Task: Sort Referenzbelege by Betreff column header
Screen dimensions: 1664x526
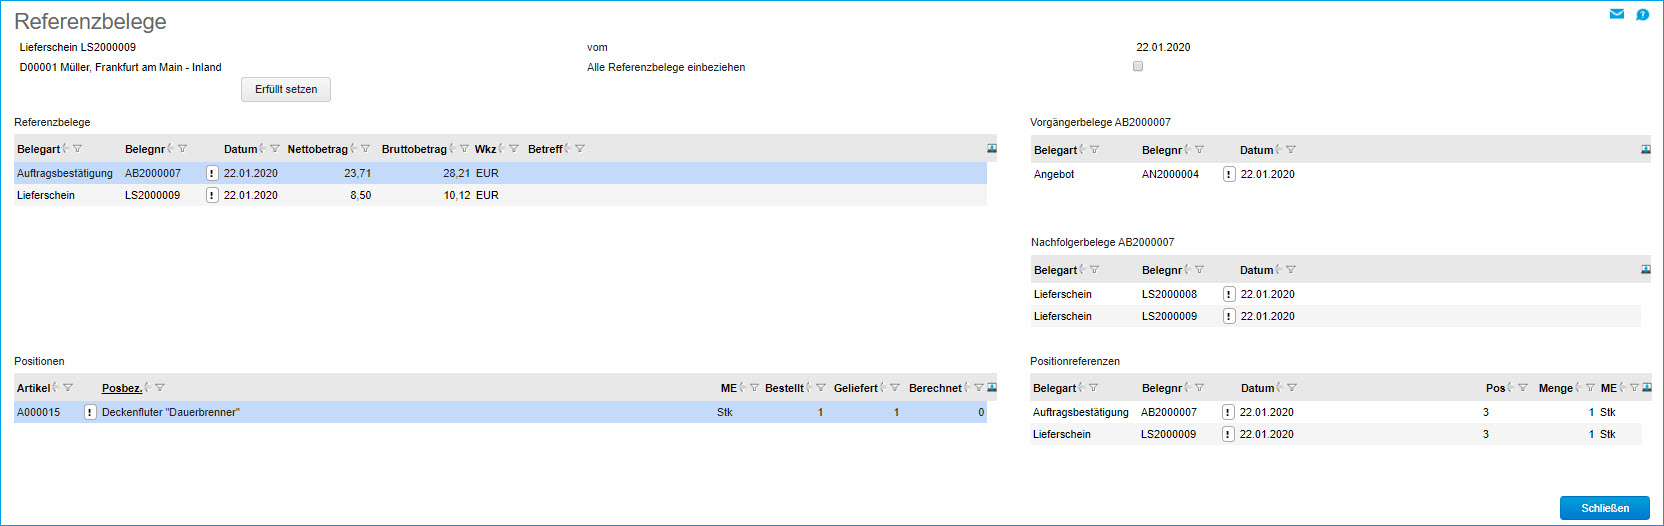Action: [545, 149]
